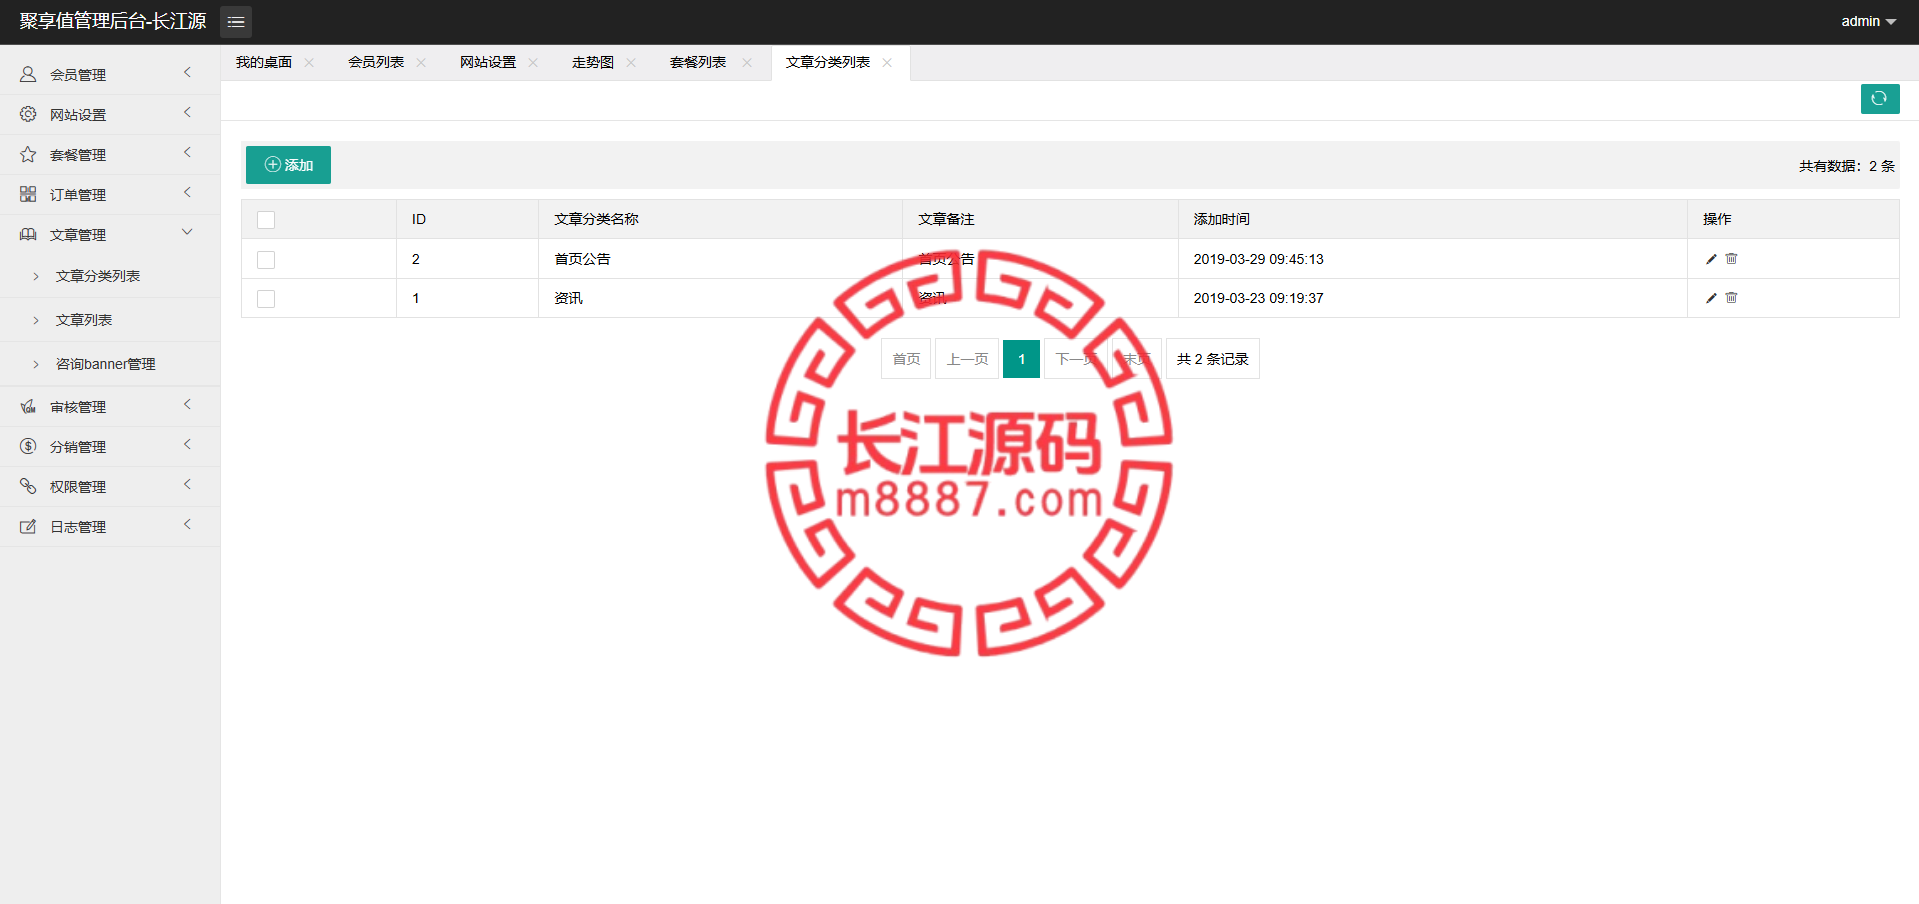Switch to the 套餐列表 tab
This screenshot has width=1919, height=904.
click(x=698, y=62)
